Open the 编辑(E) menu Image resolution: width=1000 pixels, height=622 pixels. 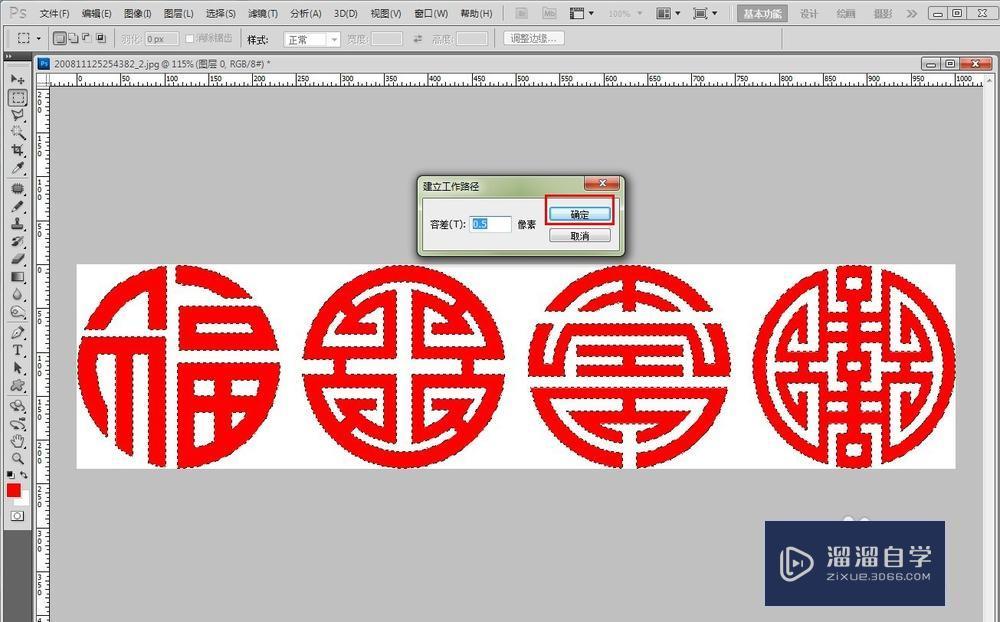click(96, 13)
